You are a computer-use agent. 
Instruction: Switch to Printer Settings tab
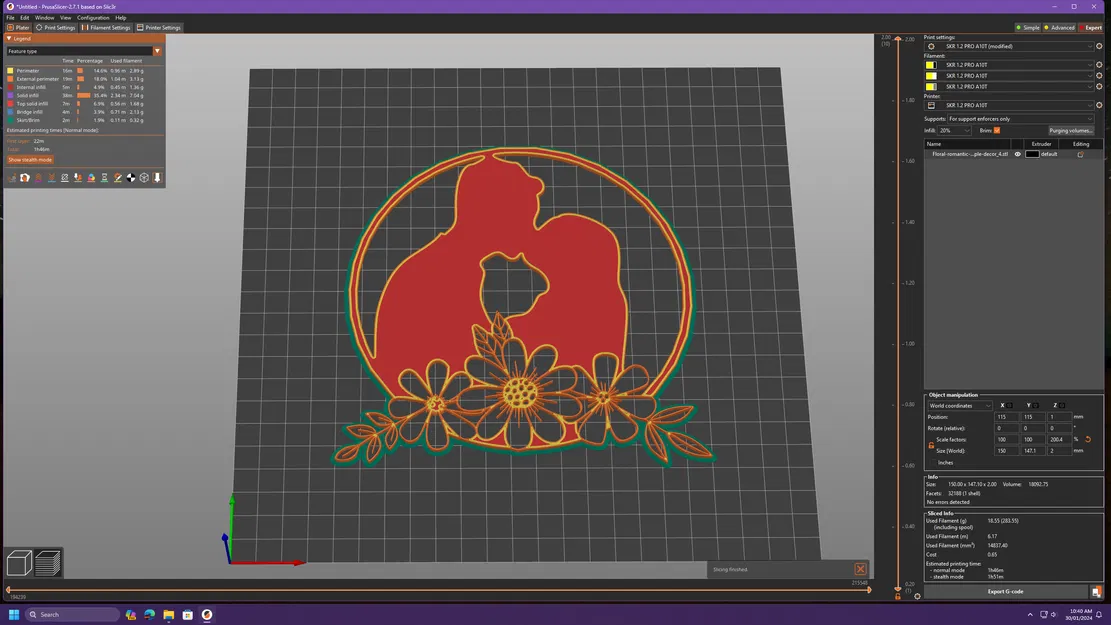[x=159, y=28]
